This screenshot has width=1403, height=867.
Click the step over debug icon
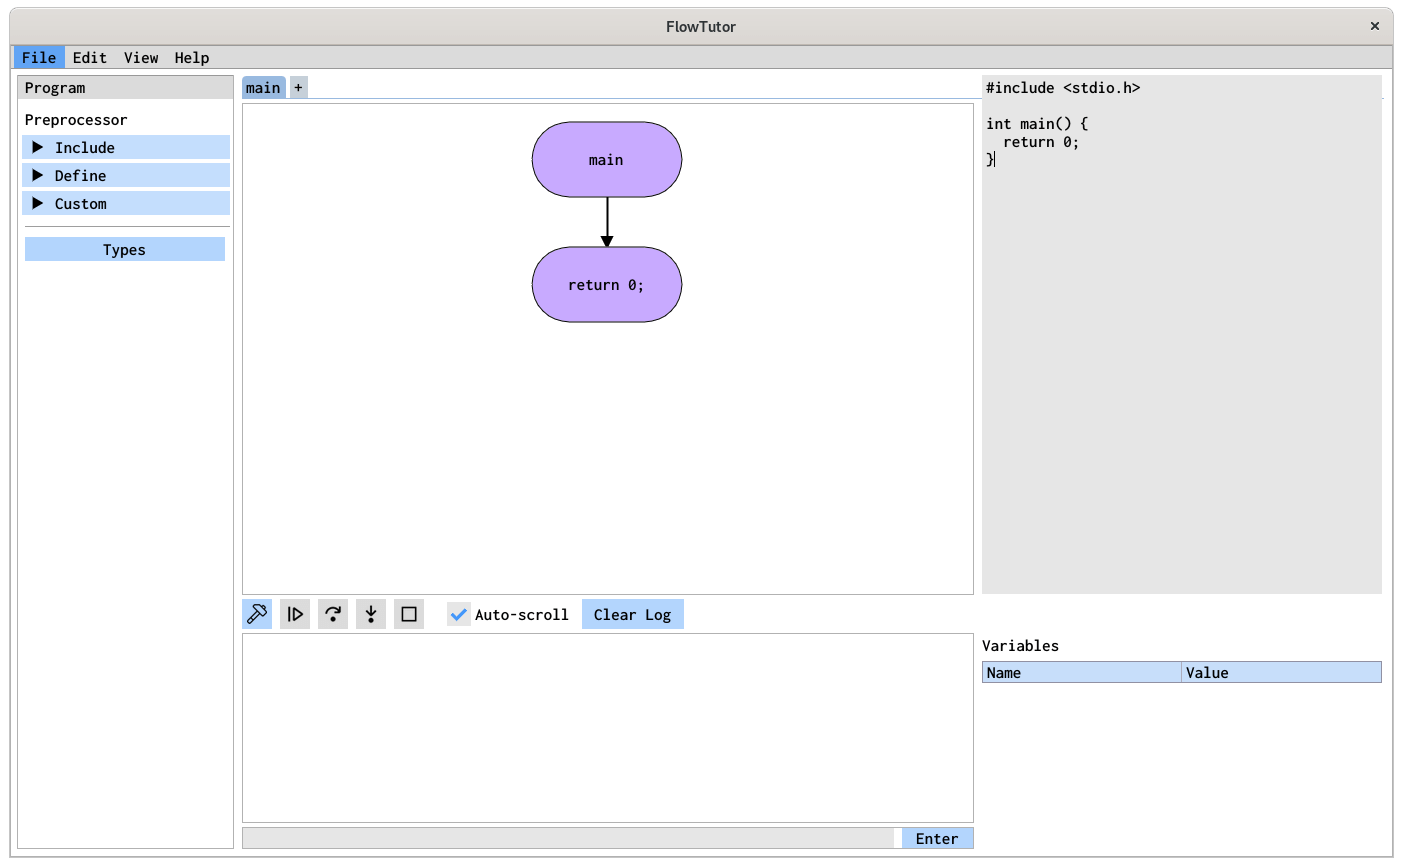[x=333, y=614]
